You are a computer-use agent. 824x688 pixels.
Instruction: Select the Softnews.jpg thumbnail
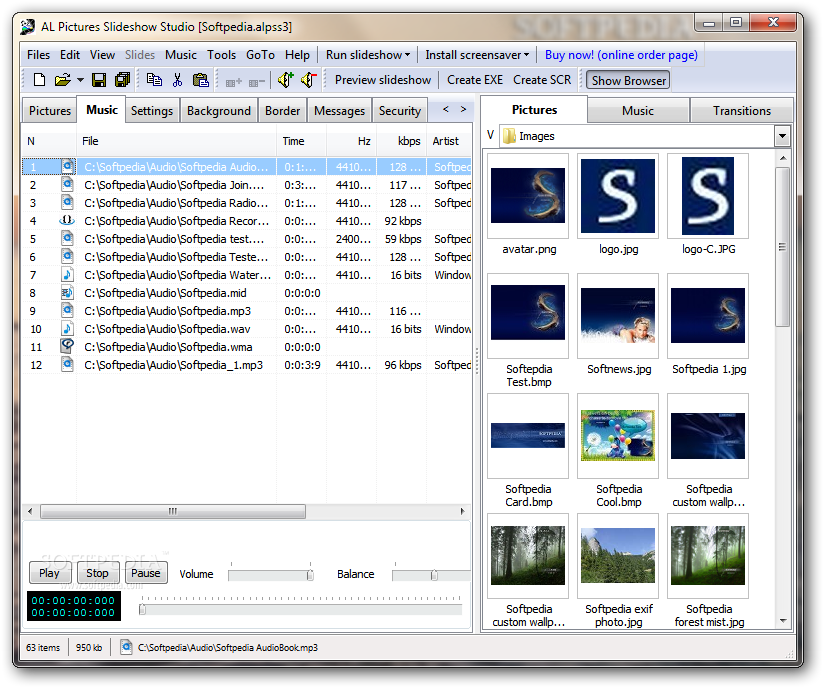619,316
